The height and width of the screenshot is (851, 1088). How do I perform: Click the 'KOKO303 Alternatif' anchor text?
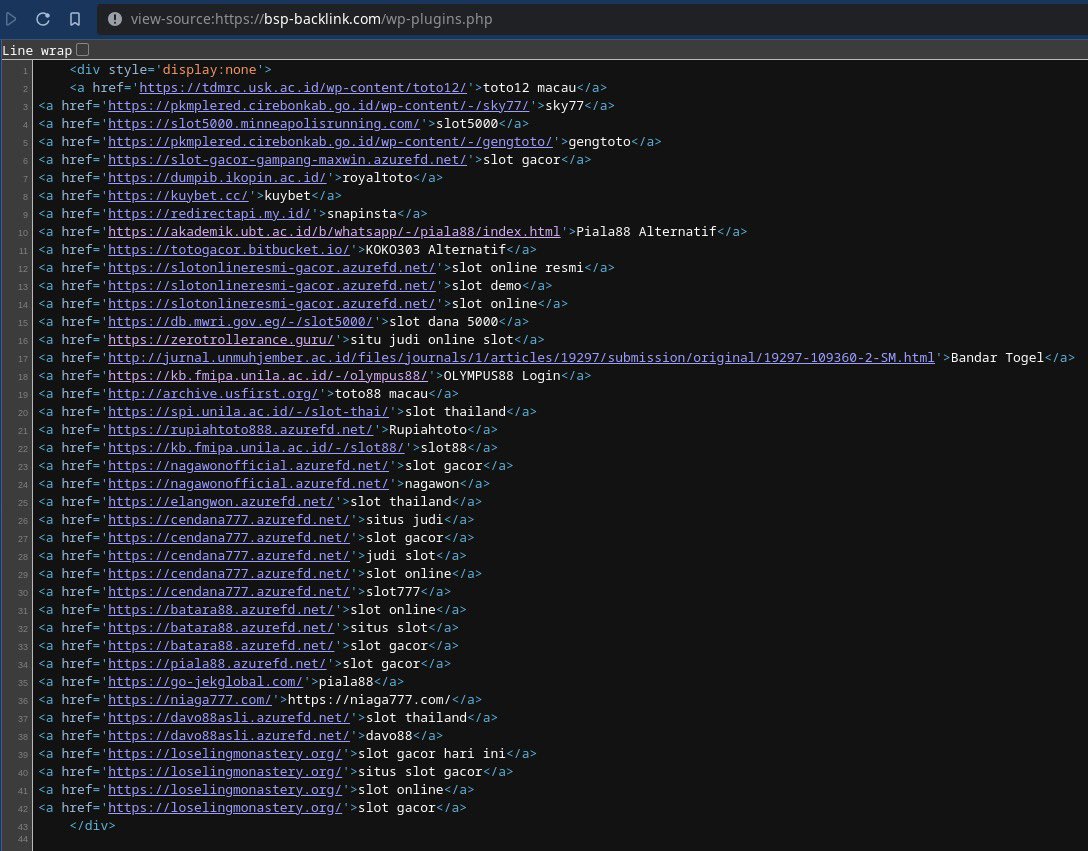point(436,250)
